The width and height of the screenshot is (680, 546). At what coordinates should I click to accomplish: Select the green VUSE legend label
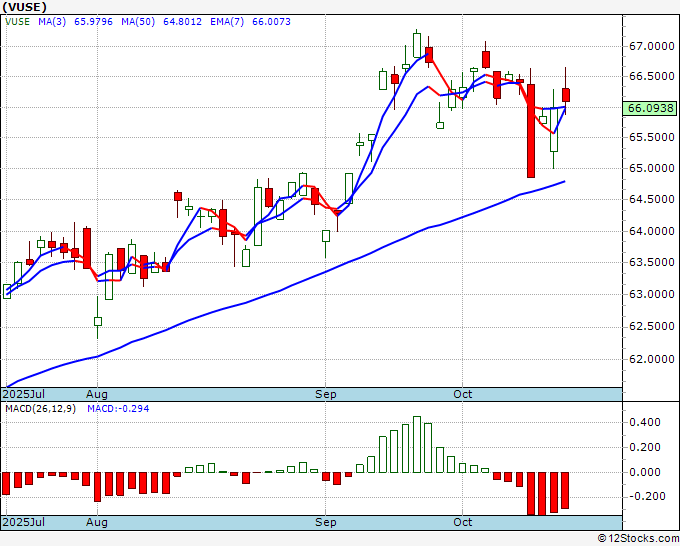point(17,22)
